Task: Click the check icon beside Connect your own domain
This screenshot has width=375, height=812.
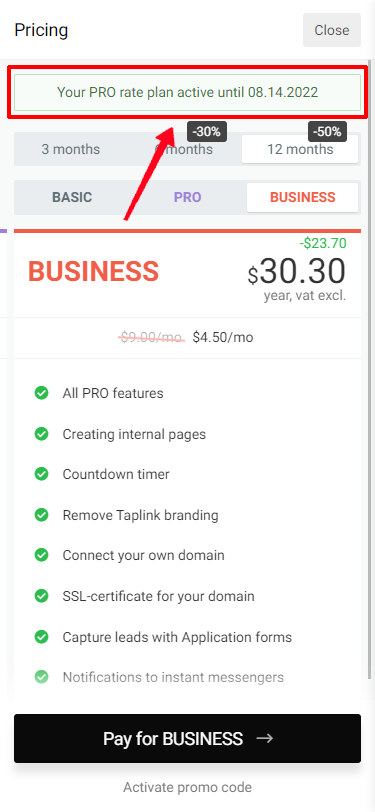Action: (41, 555)
